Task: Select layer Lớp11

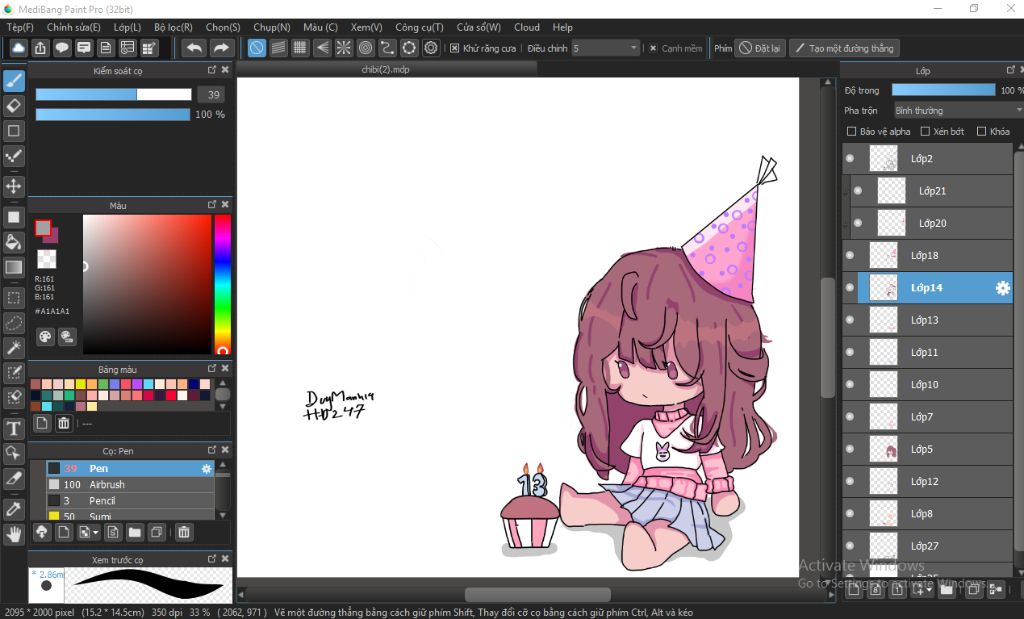Action: coord(928,353)
